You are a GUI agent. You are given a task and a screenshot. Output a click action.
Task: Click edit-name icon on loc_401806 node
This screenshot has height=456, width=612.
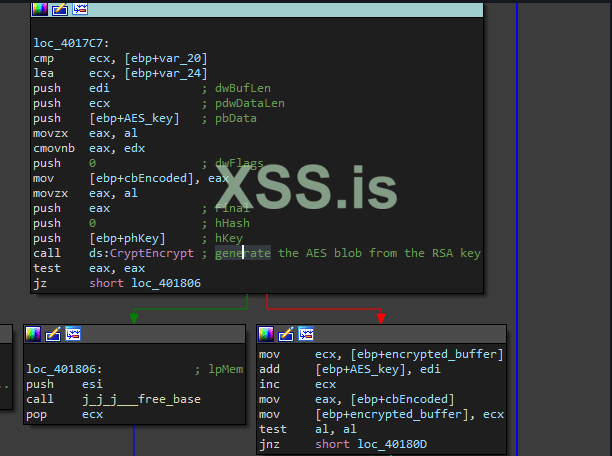coord(53,334)
